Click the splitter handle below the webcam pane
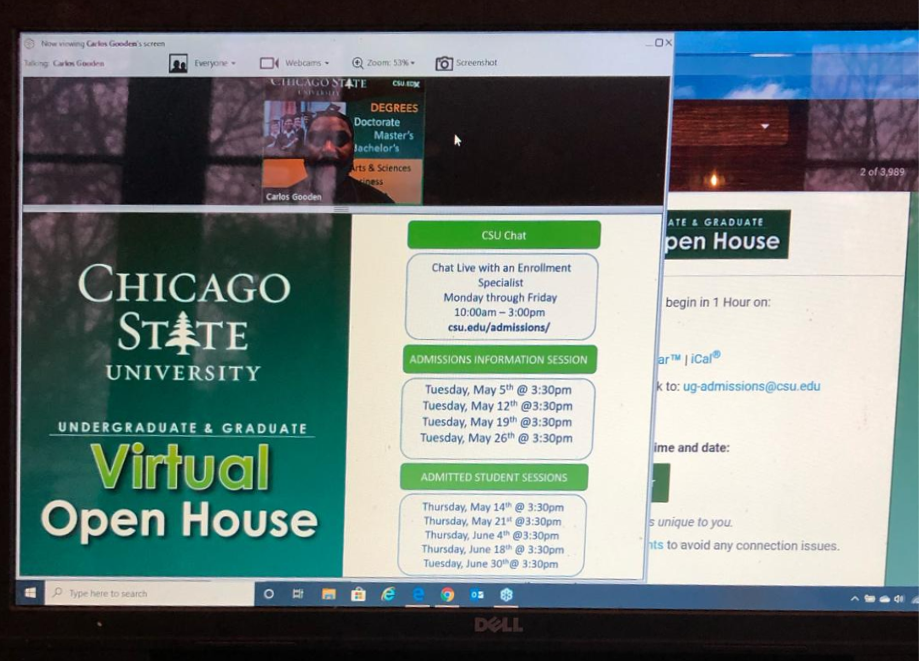 pyautogui.click(x=342, y=209)
